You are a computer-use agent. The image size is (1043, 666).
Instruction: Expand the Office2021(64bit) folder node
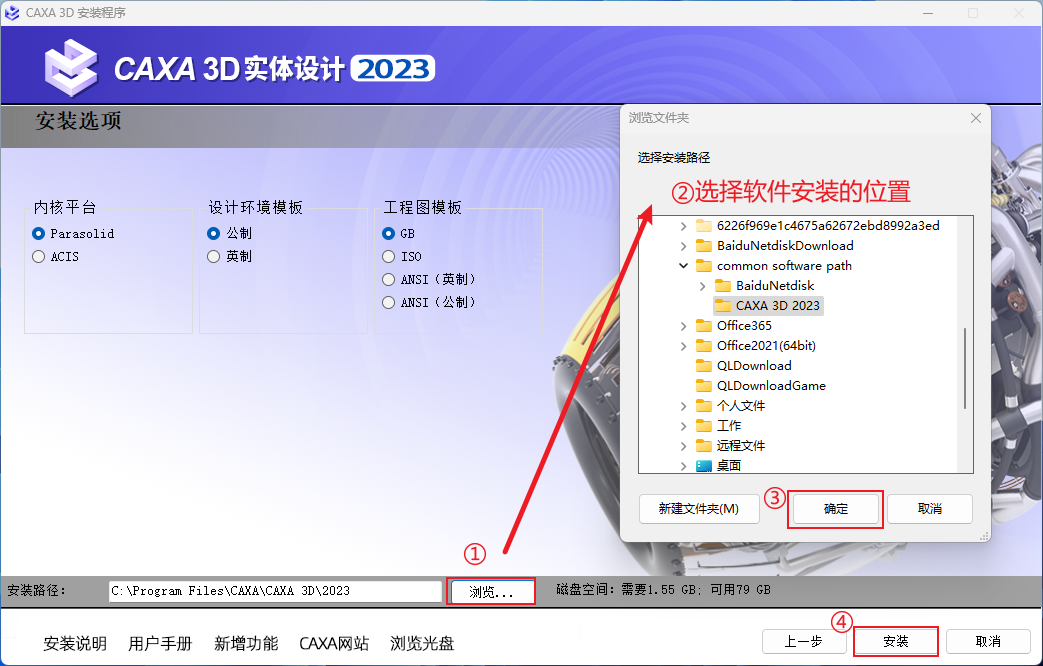click(x=683, y=346)
